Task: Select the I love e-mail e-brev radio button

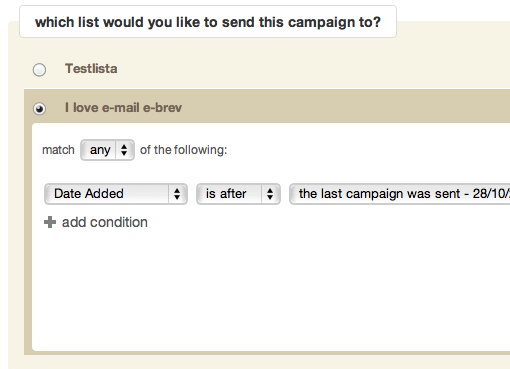Action: tap(39, 109)
